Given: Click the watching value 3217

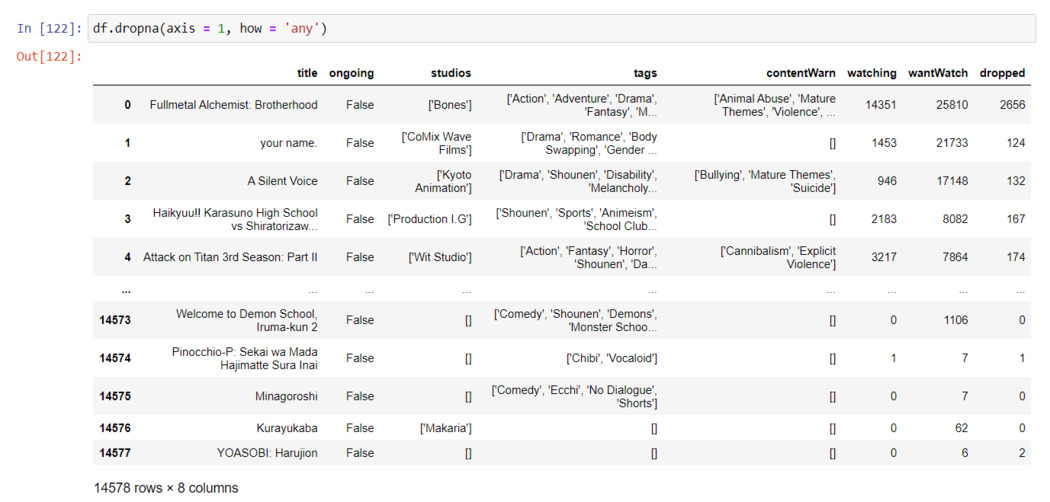Looking at the screenshot, I should [884, 257].
